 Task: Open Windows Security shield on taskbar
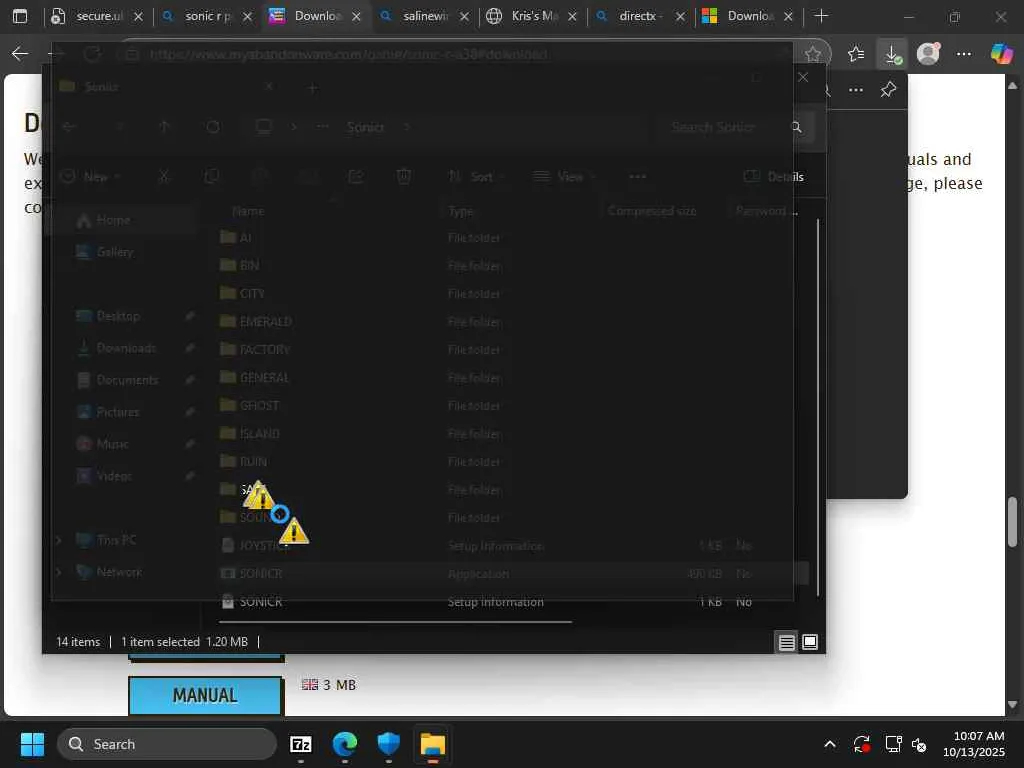pos(389,744)
